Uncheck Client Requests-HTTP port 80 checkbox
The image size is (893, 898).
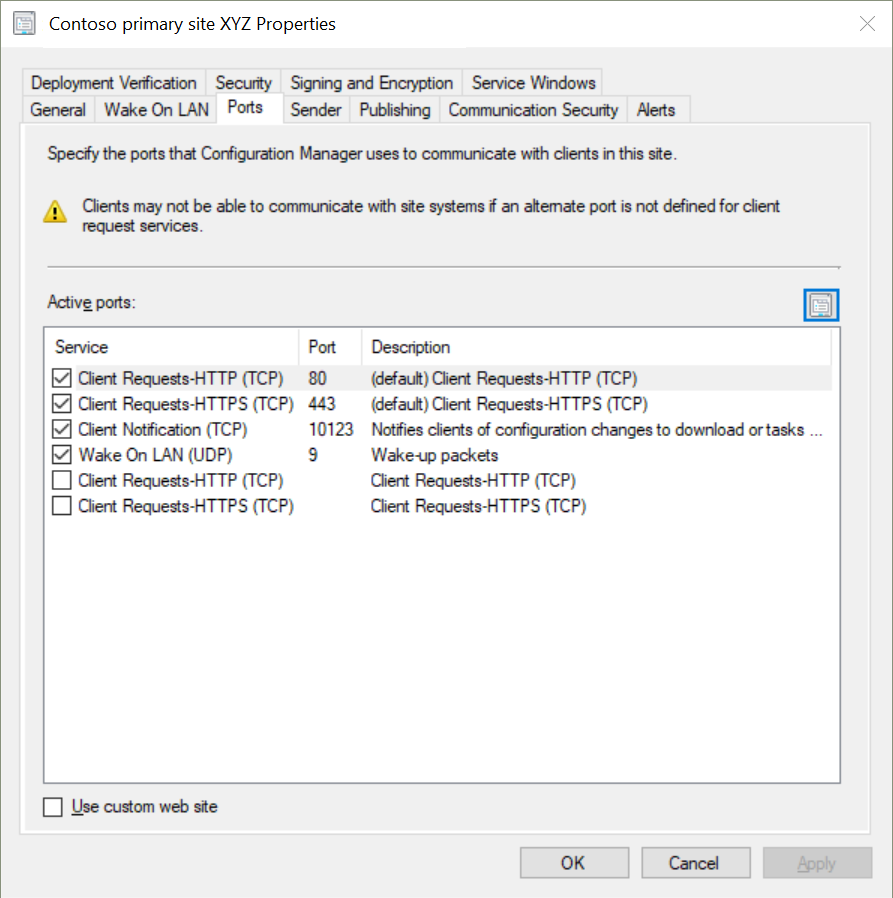coord(62,378)
